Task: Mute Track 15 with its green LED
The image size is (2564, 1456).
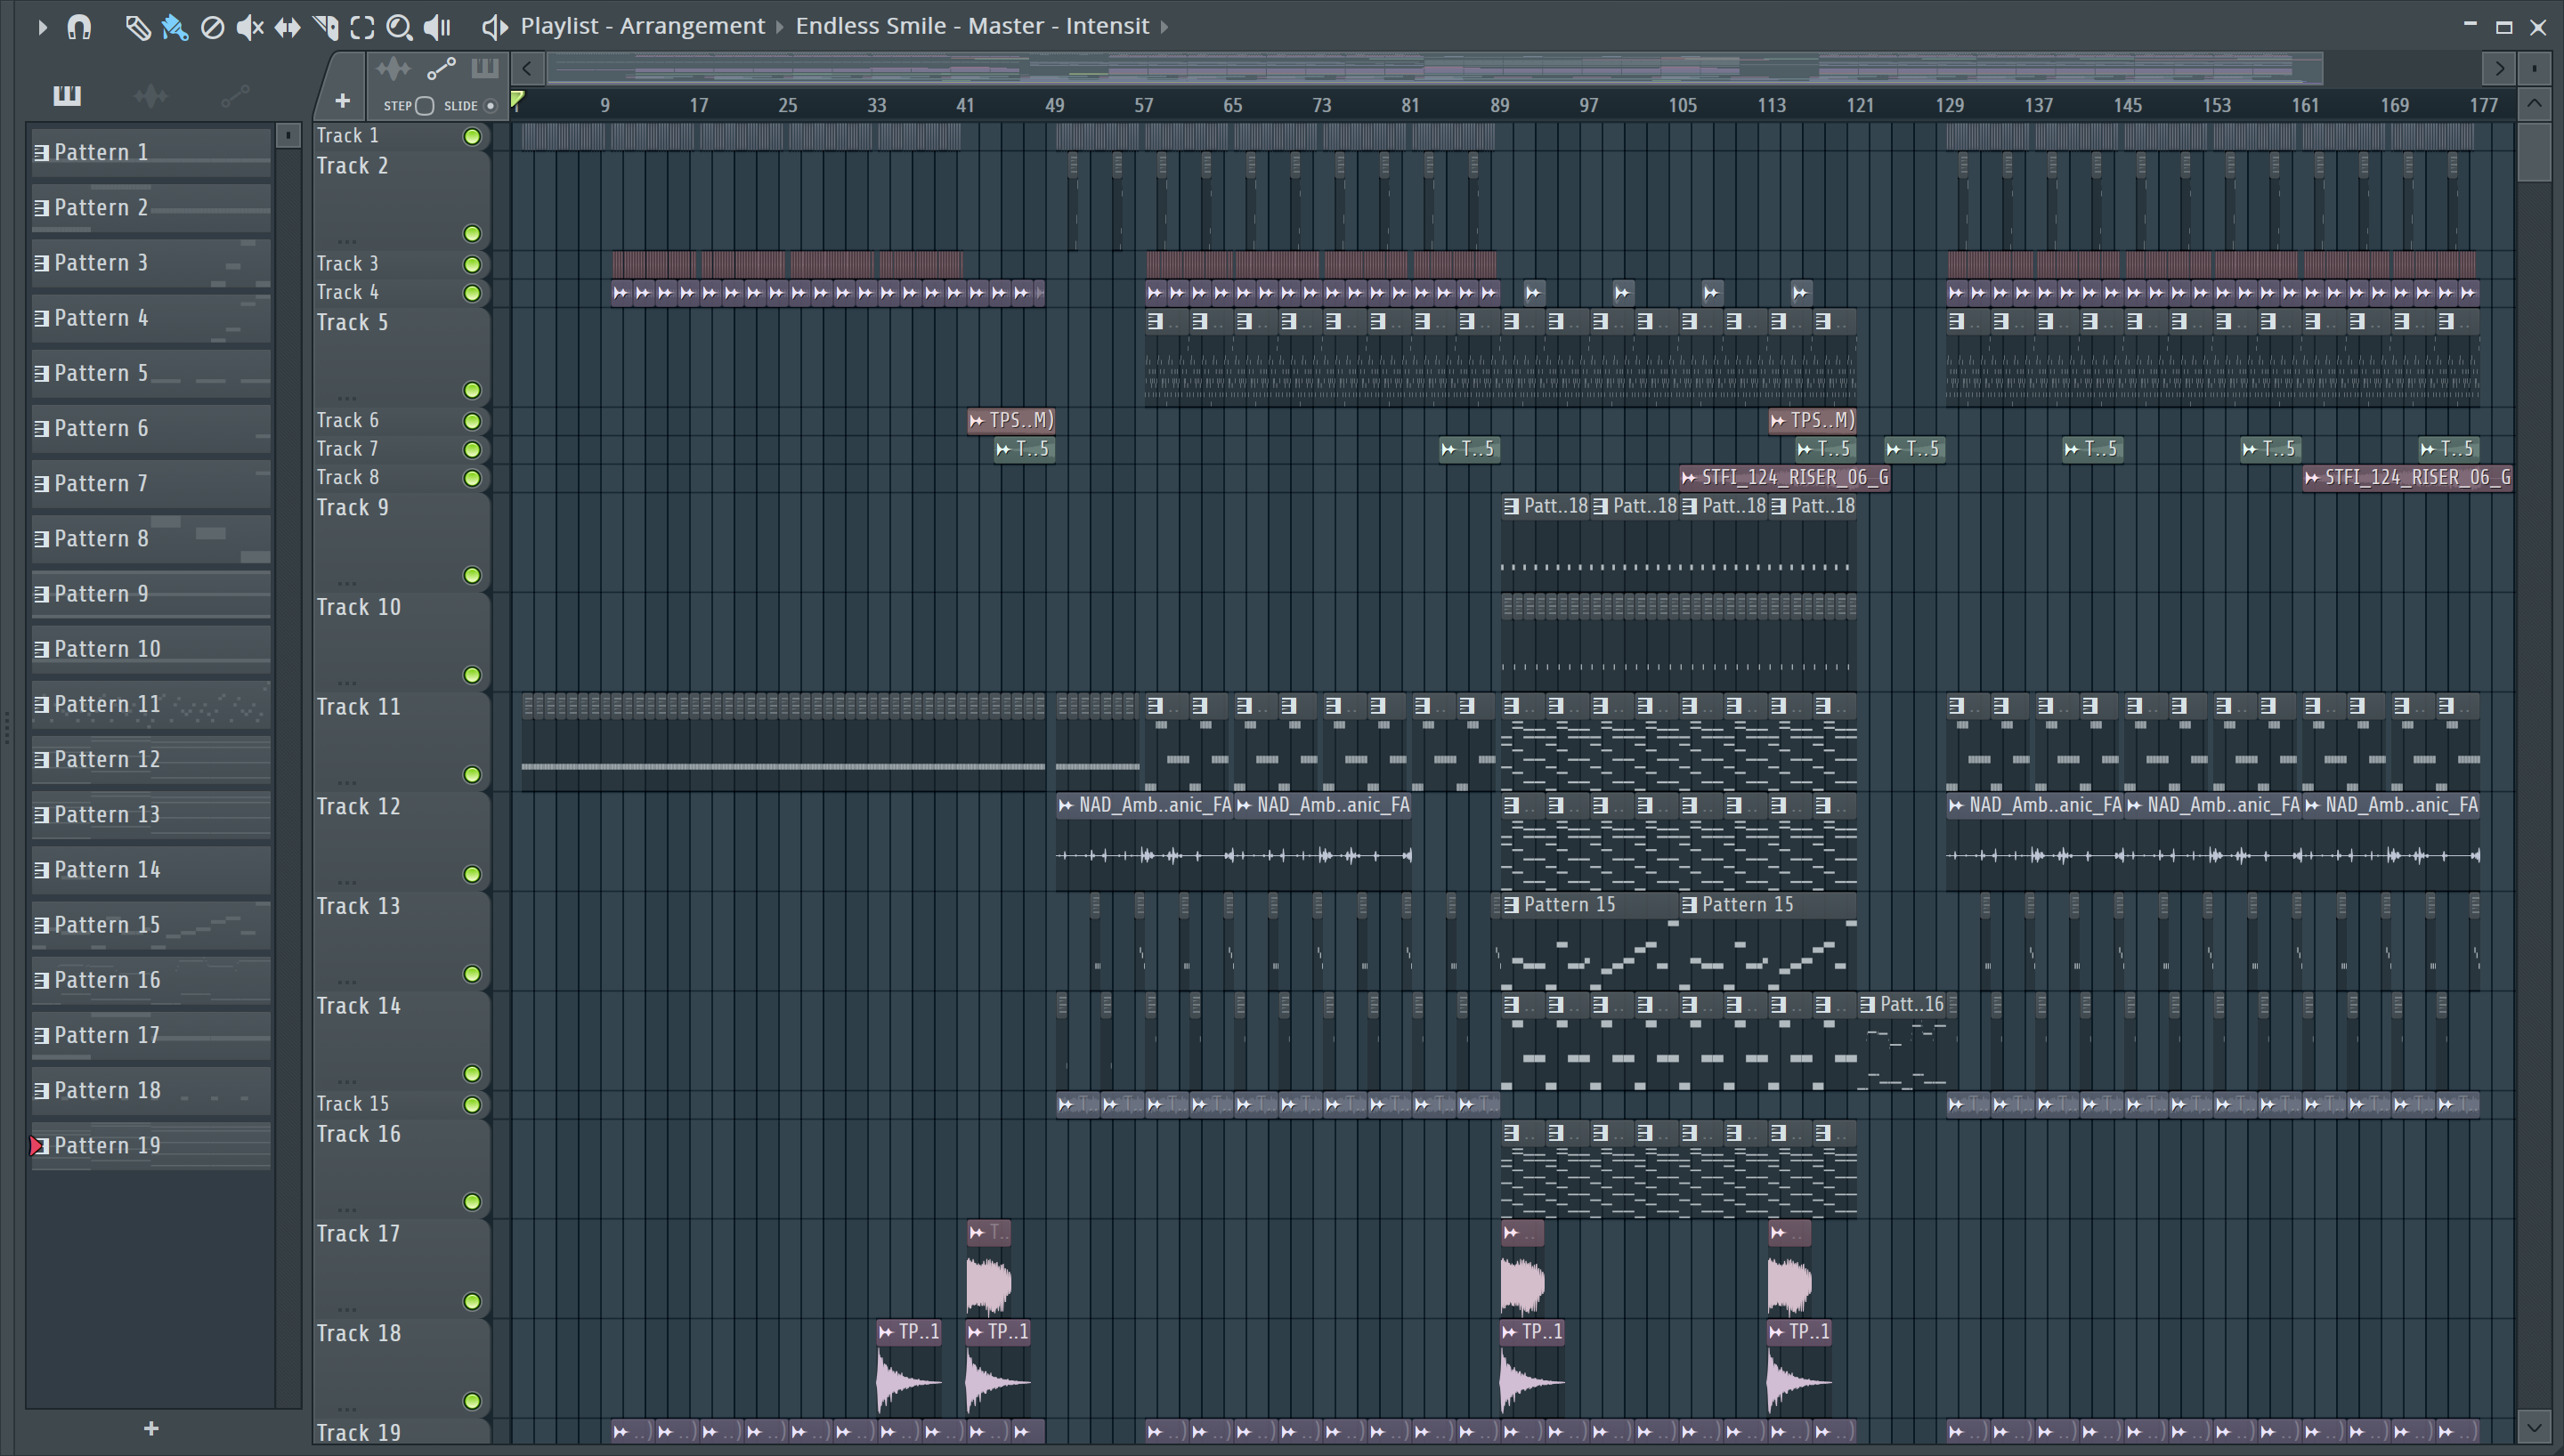Action: pos(472,1105)
